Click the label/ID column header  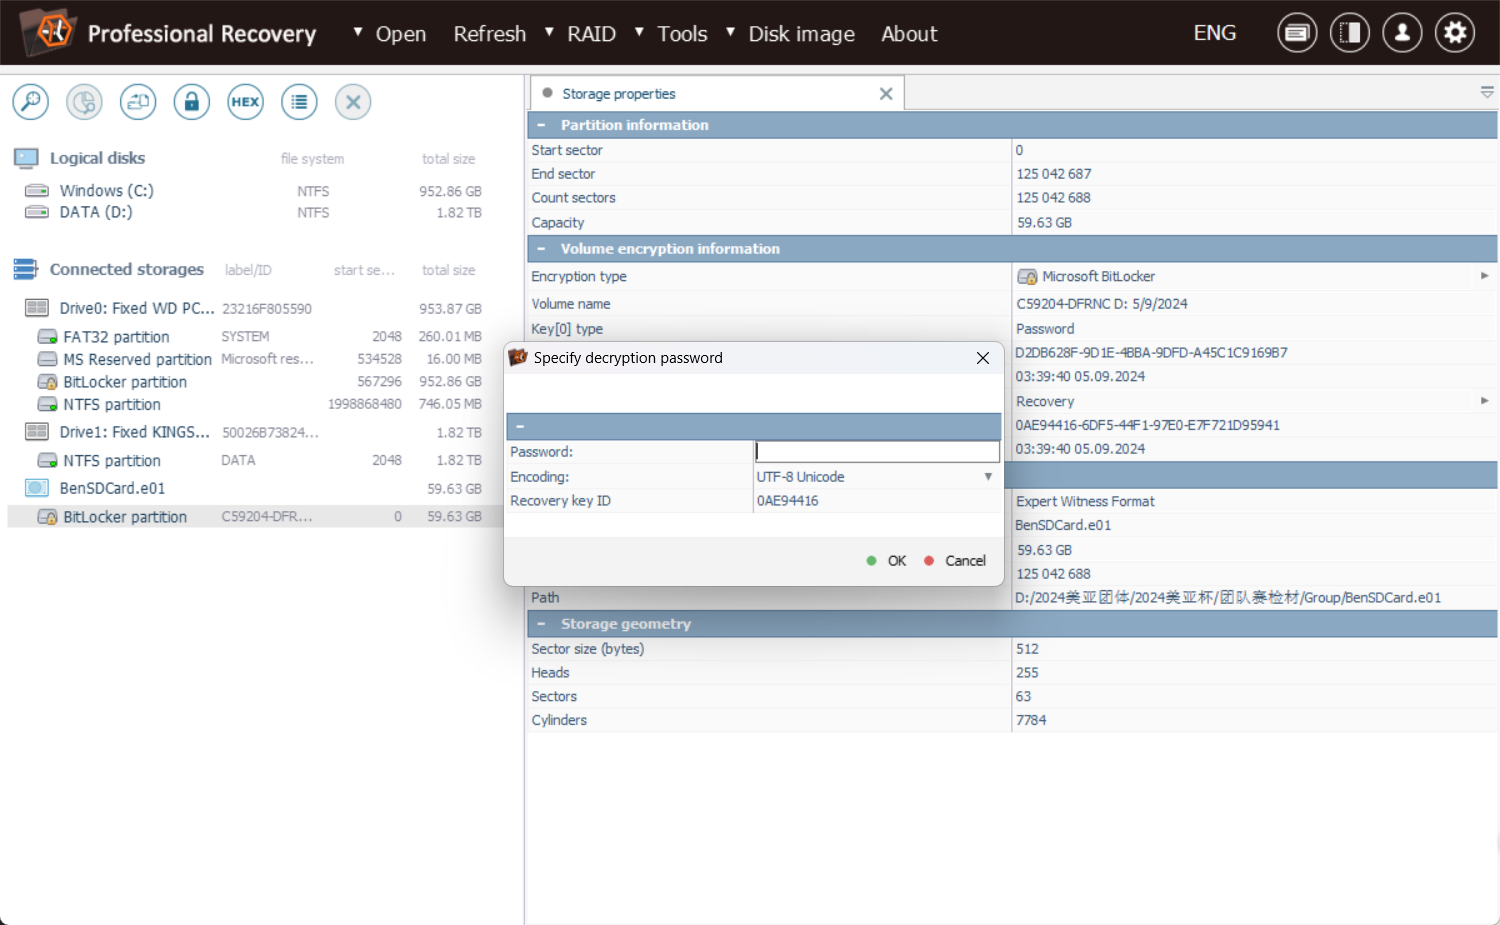click(x=248, y=270)
